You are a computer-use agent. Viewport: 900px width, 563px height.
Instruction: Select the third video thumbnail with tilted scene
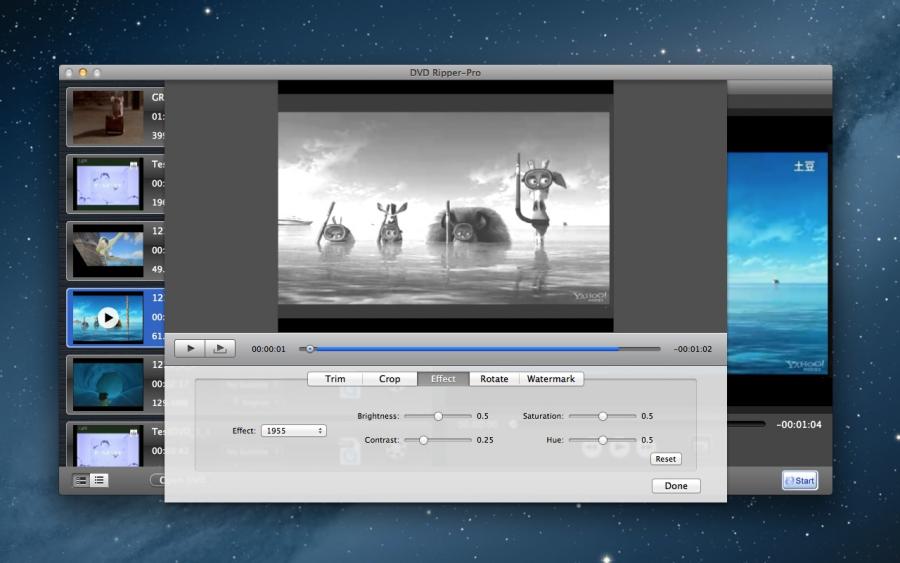pyautogui.click(x=108, y=251)
